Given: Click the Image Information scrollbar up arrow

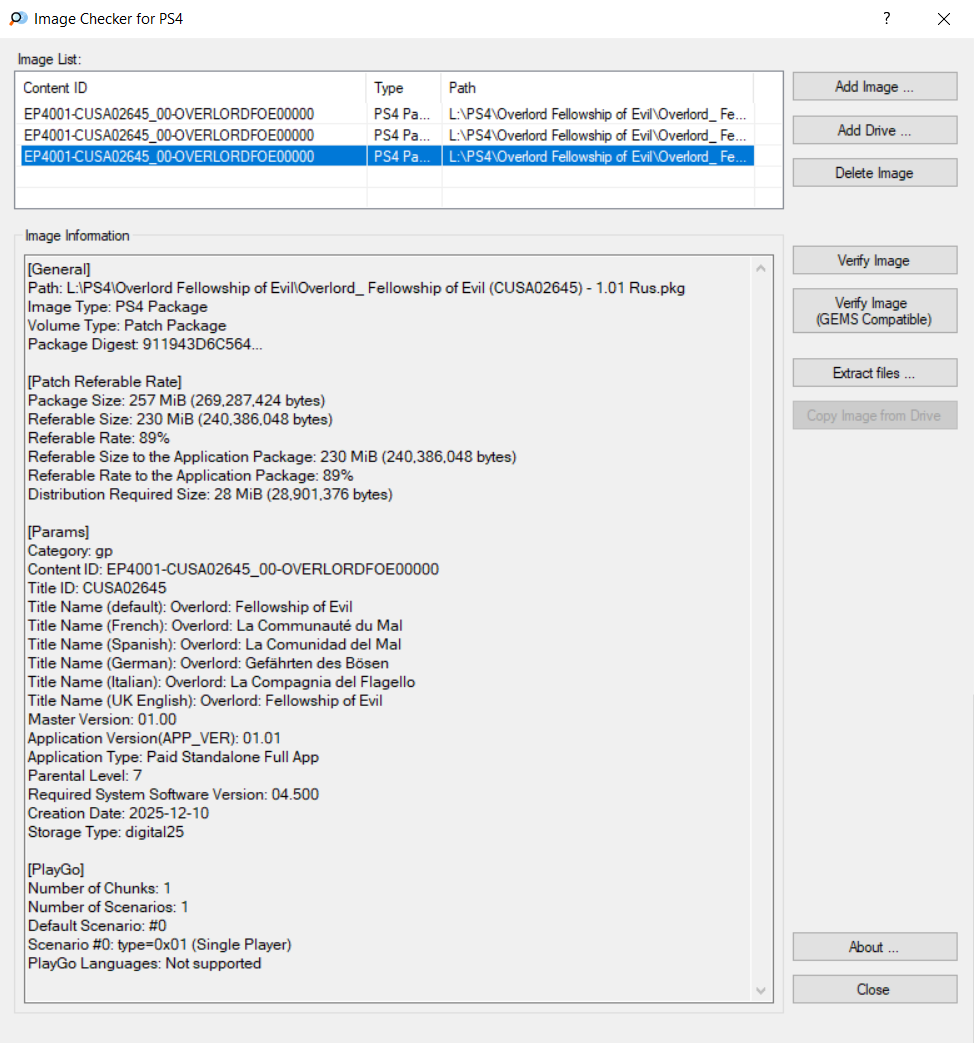Looking at the screenshot, I should click(x=762, y=269).
